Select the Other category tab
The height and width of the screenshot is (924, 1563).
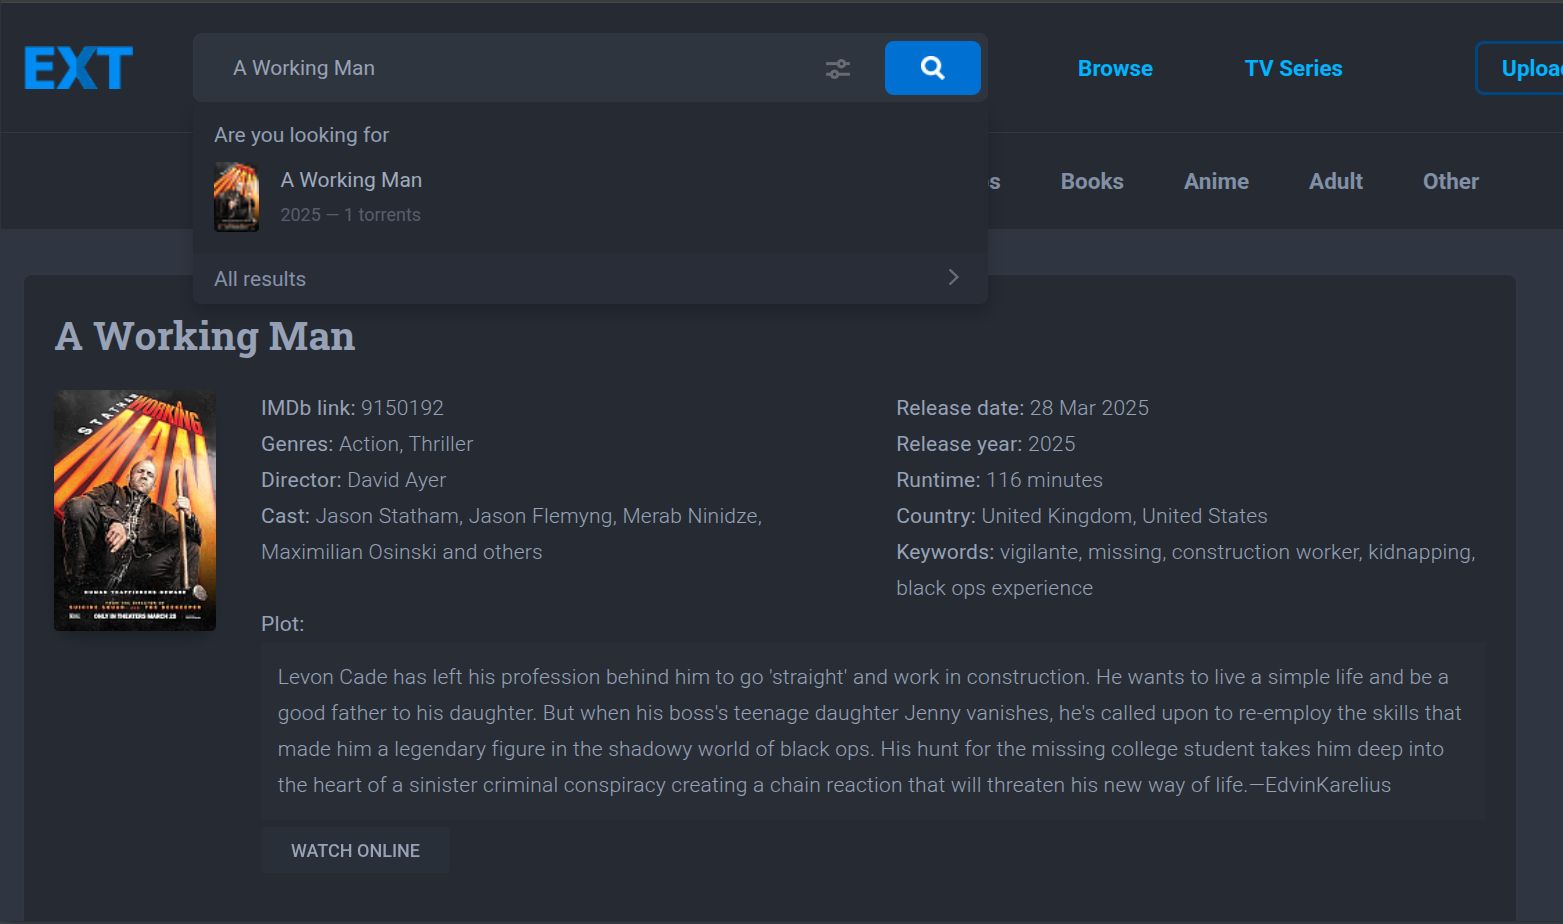(x=1450, y=181)
